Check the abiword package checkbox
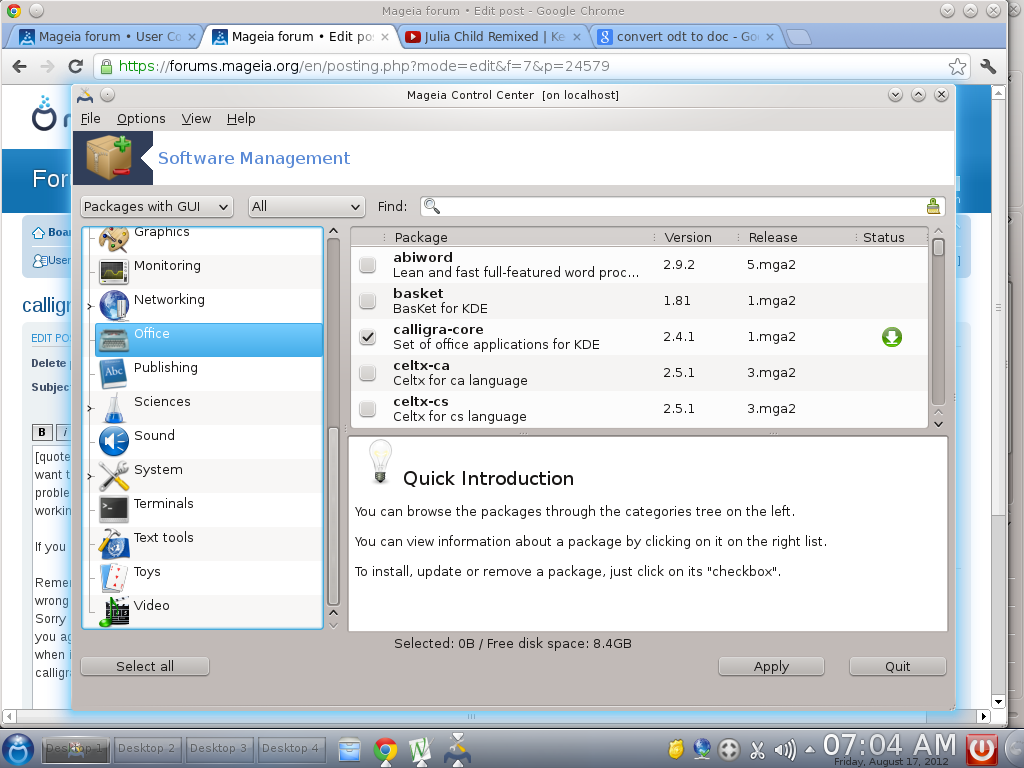The width and height of the screenshot is (1024, 768). pos(368,264)
